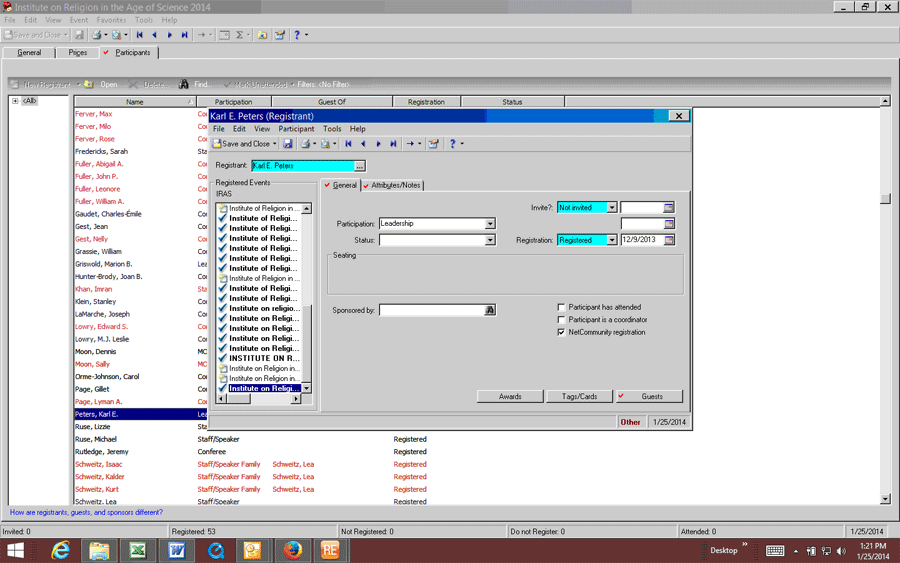
Task: Toggle Participant is a coordinator checkbox
Action: pos(561,320)
